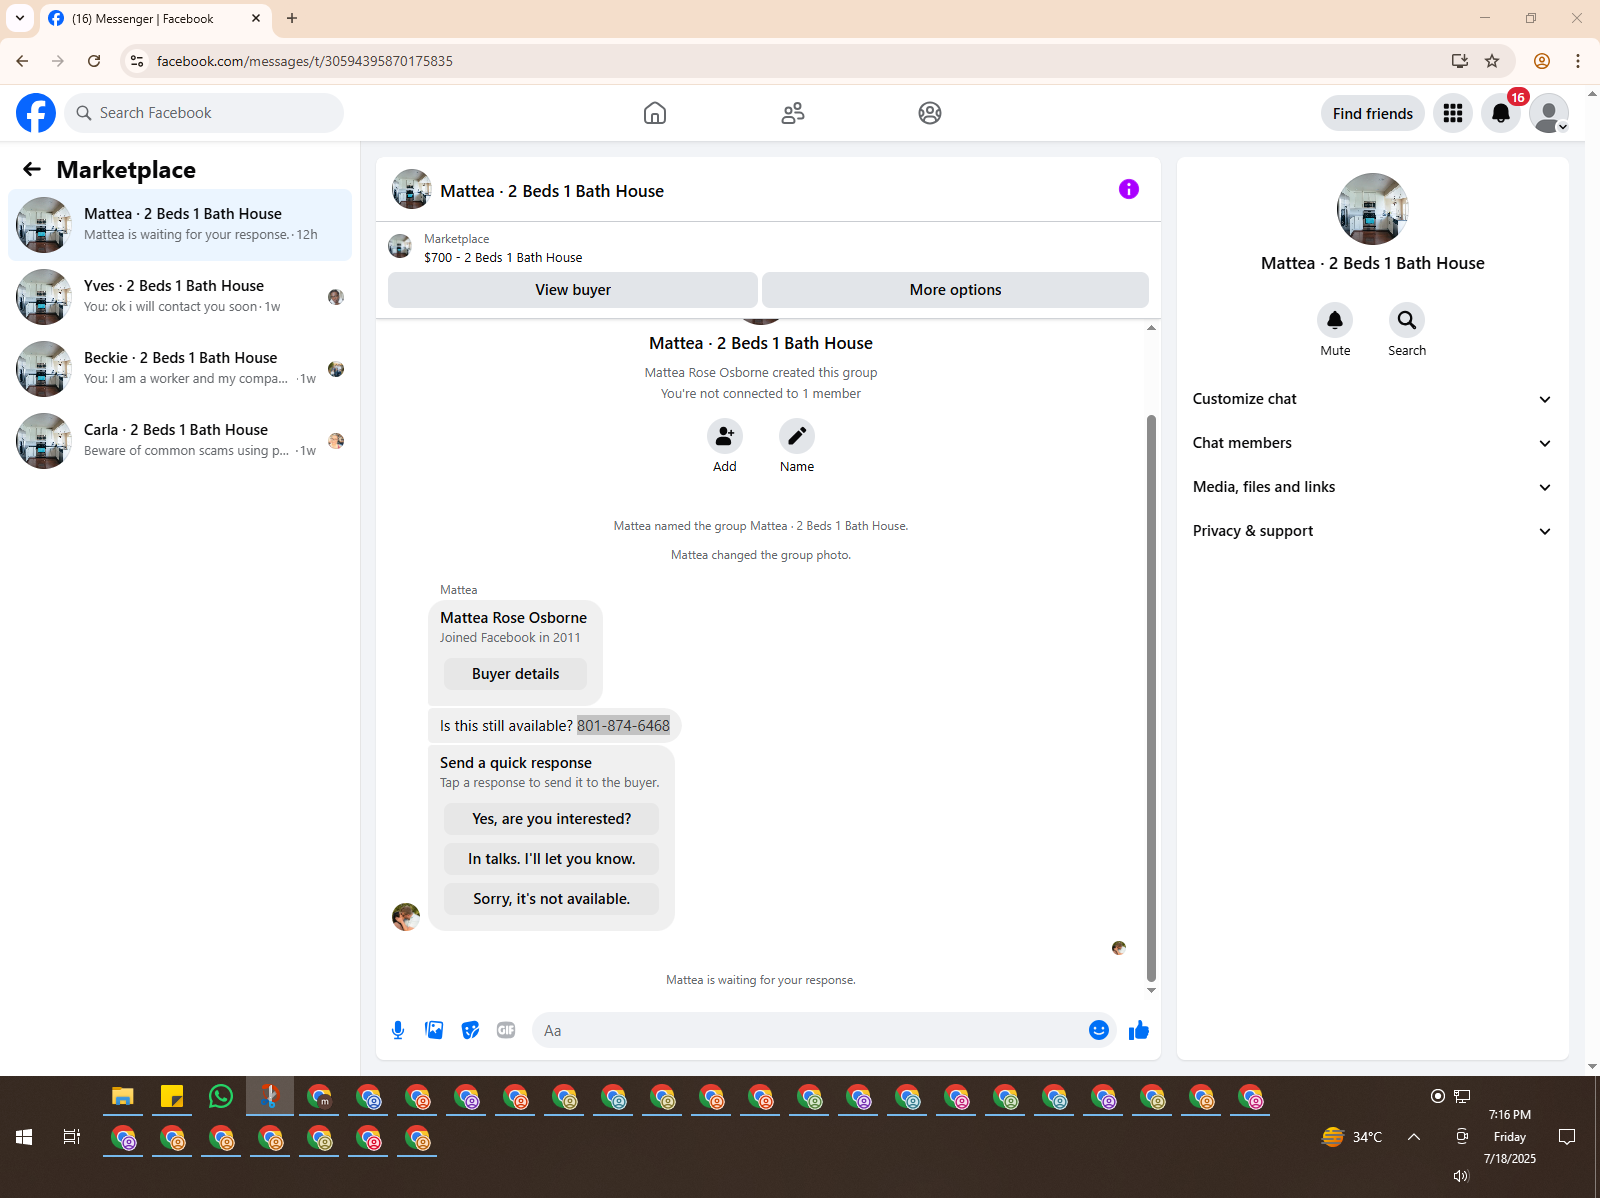Open Buyer details for Mattea
Image resolution: width=1600 pixels, height=1198 pixels.
(515, 674)
